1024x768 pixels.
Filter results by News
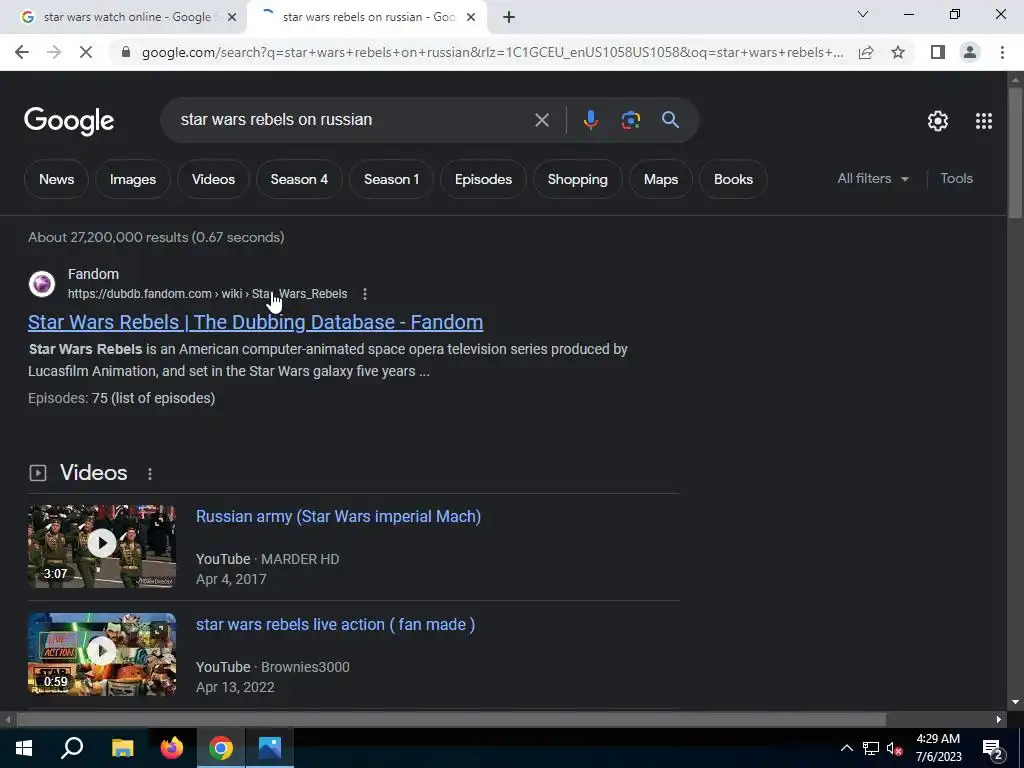(56, 179)
